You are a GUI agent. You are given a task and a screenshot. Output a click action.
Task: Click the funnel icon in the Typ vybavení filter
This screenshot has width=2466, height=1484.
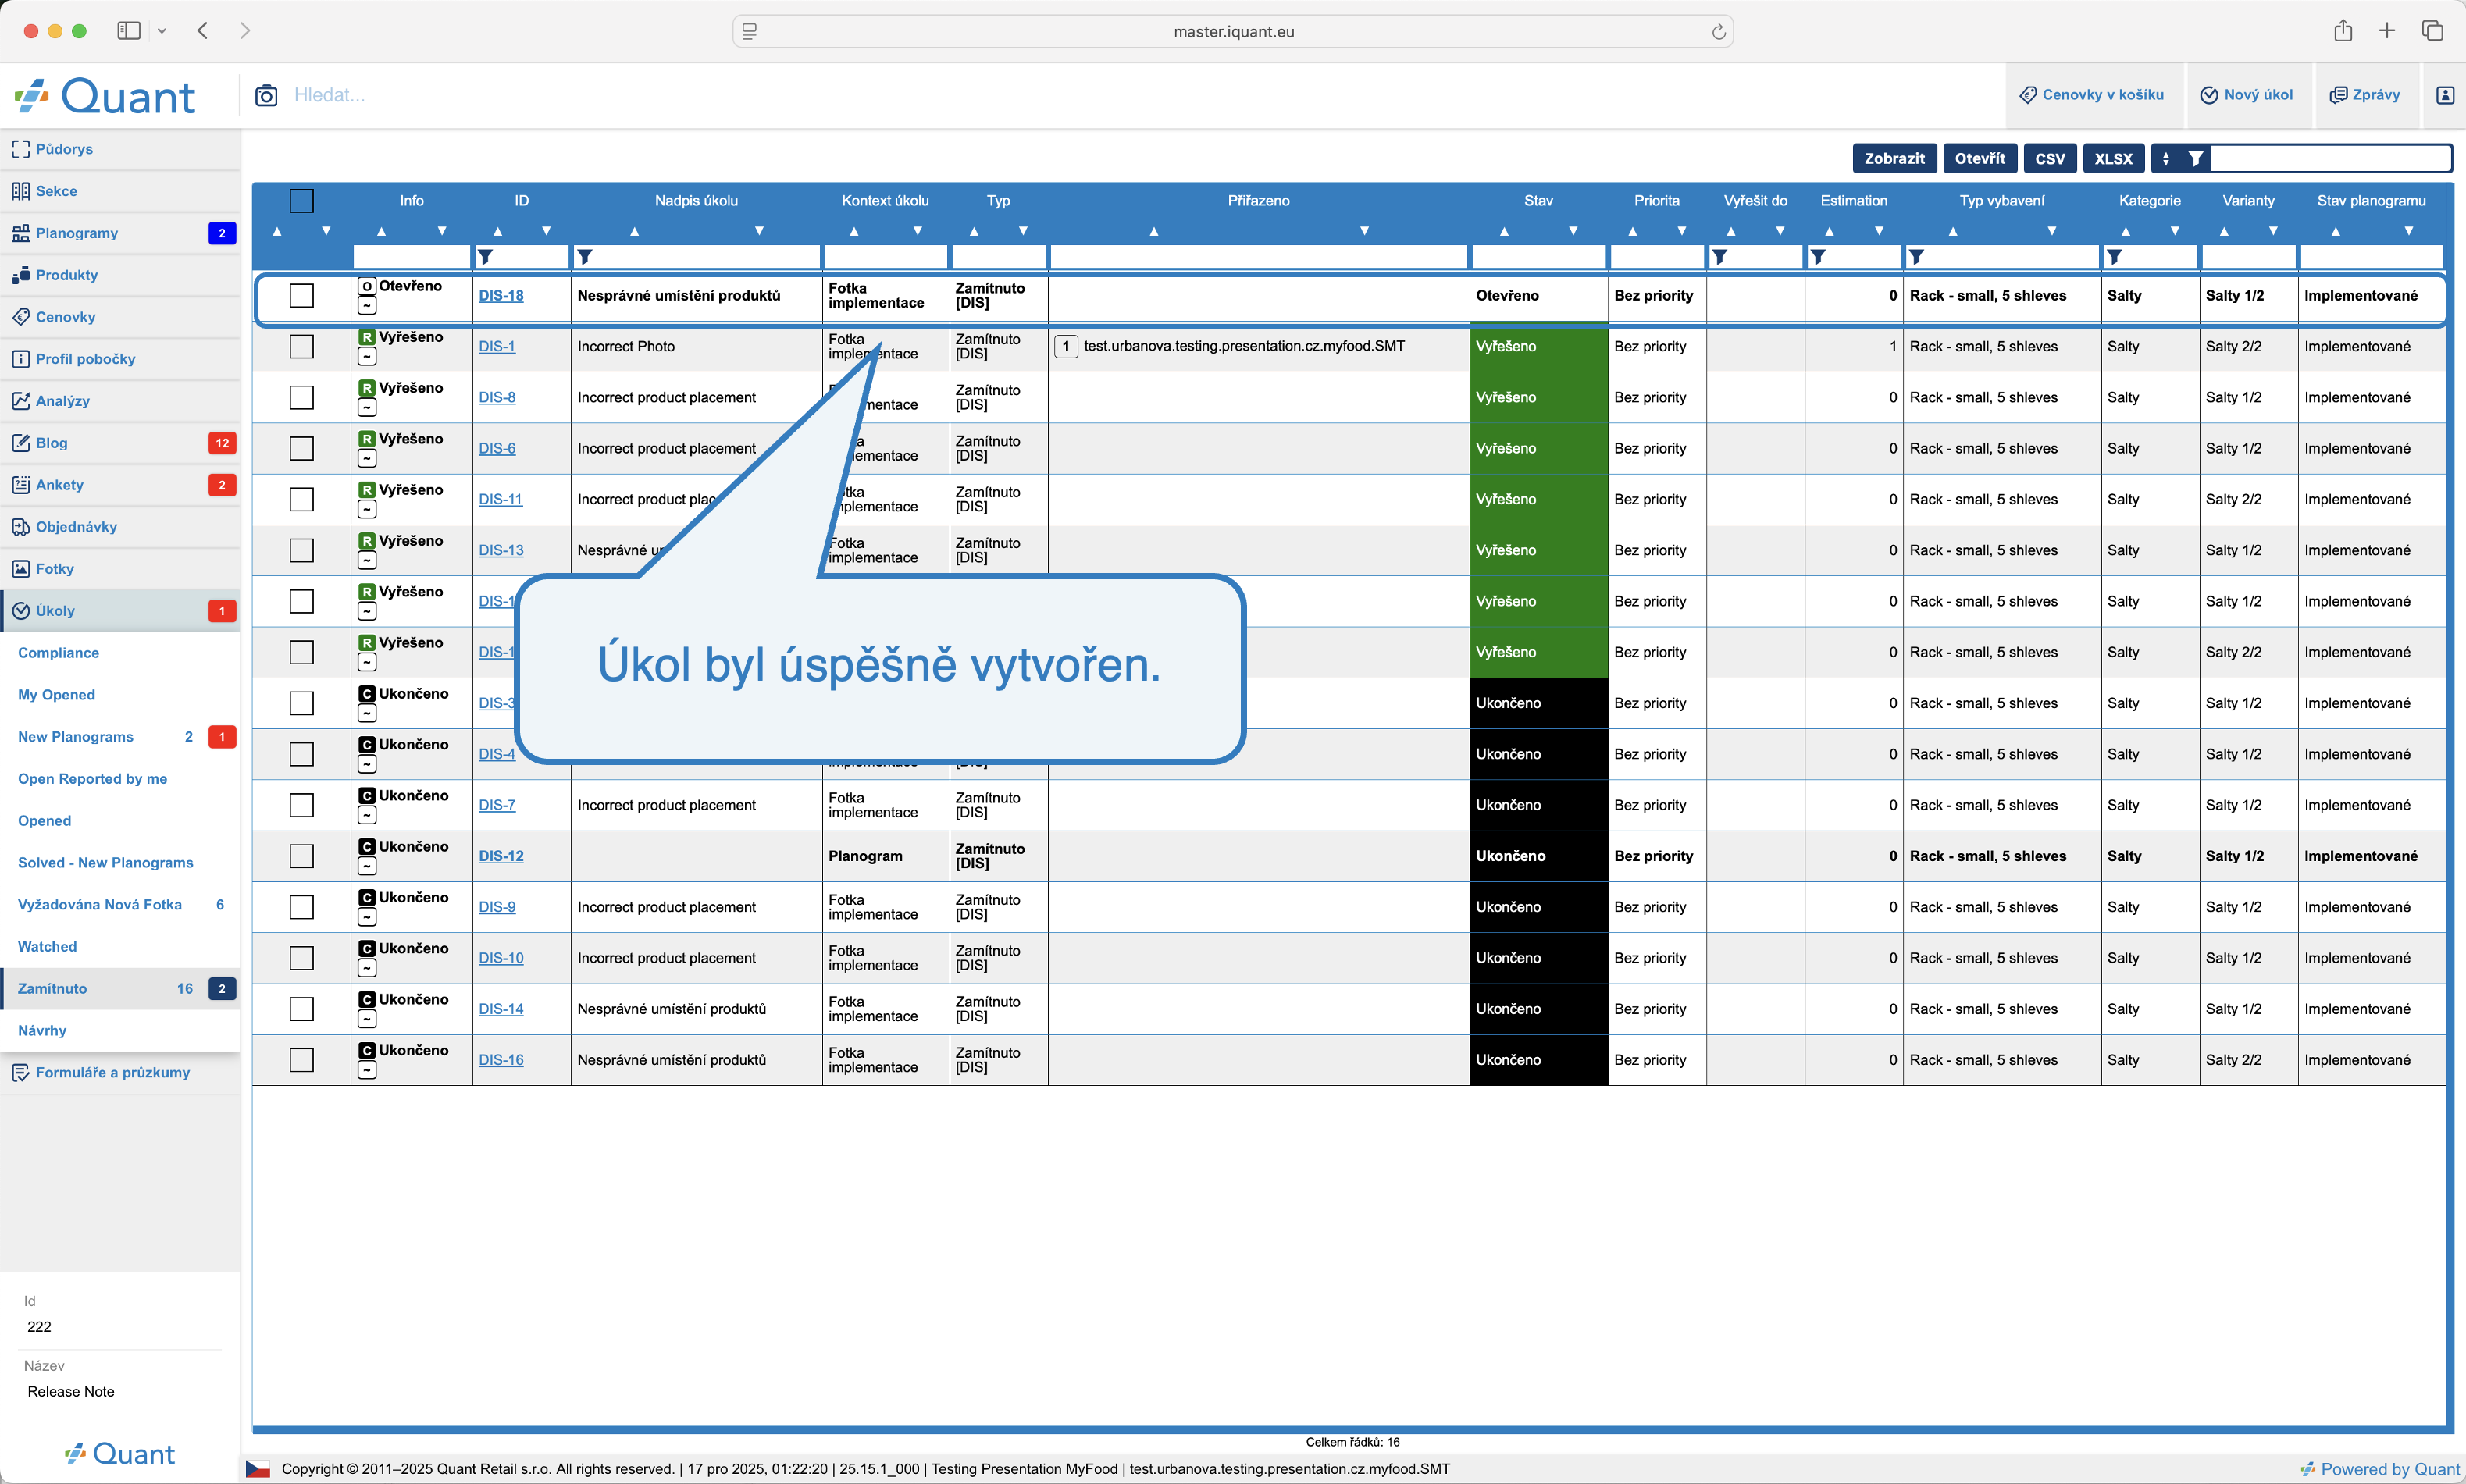(x=1916, y=257)
